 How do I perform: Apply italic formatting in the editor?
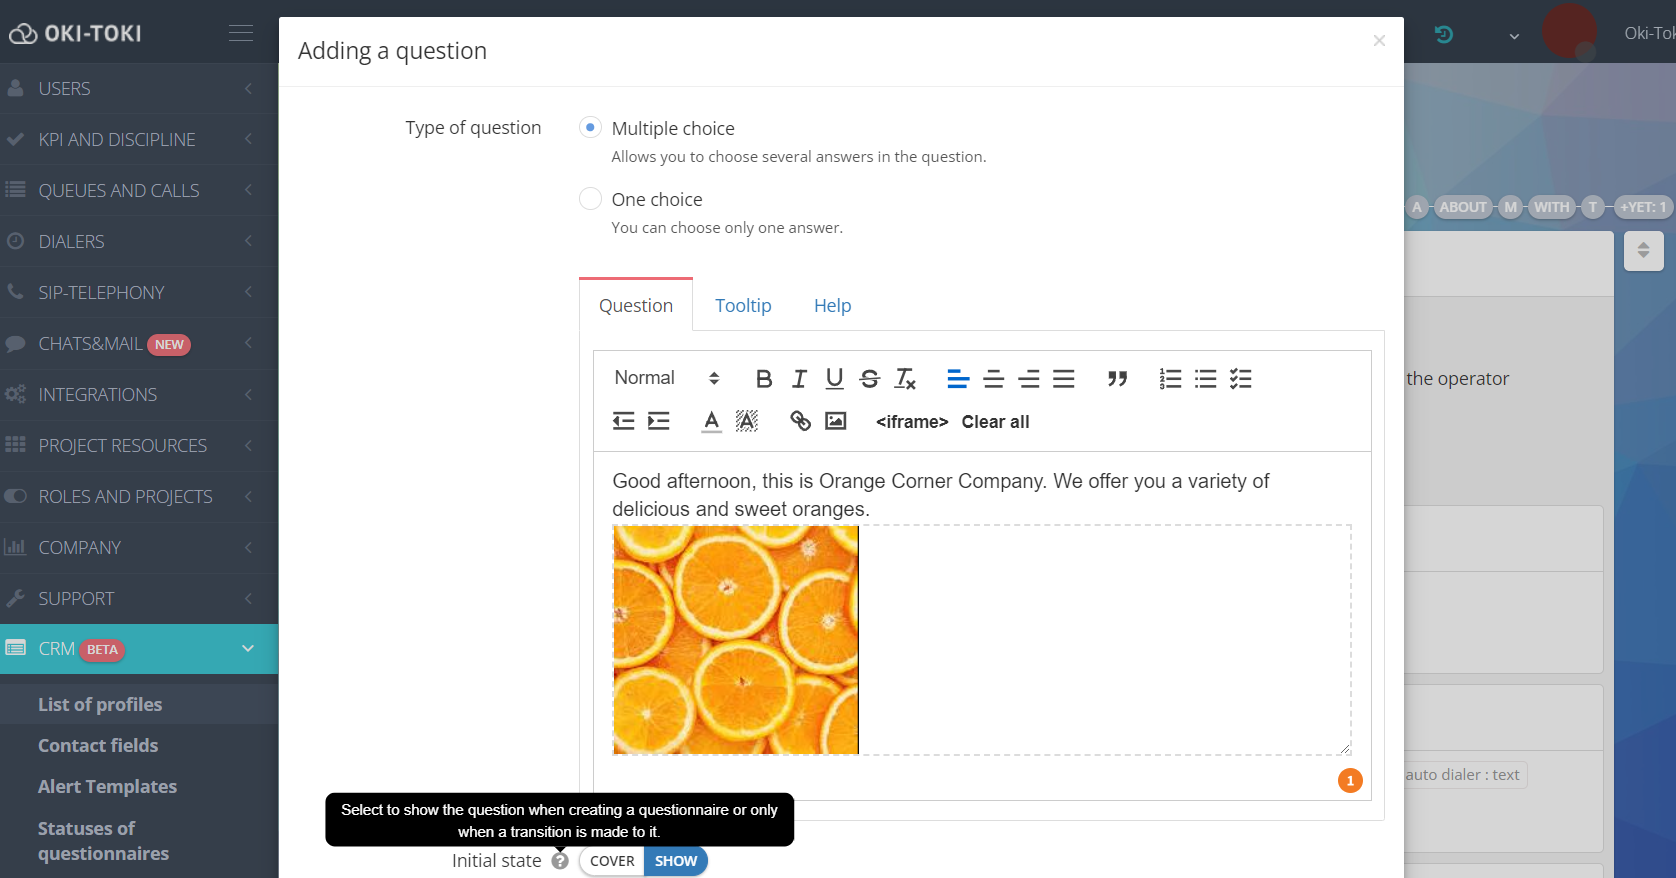tap(799, 379)
